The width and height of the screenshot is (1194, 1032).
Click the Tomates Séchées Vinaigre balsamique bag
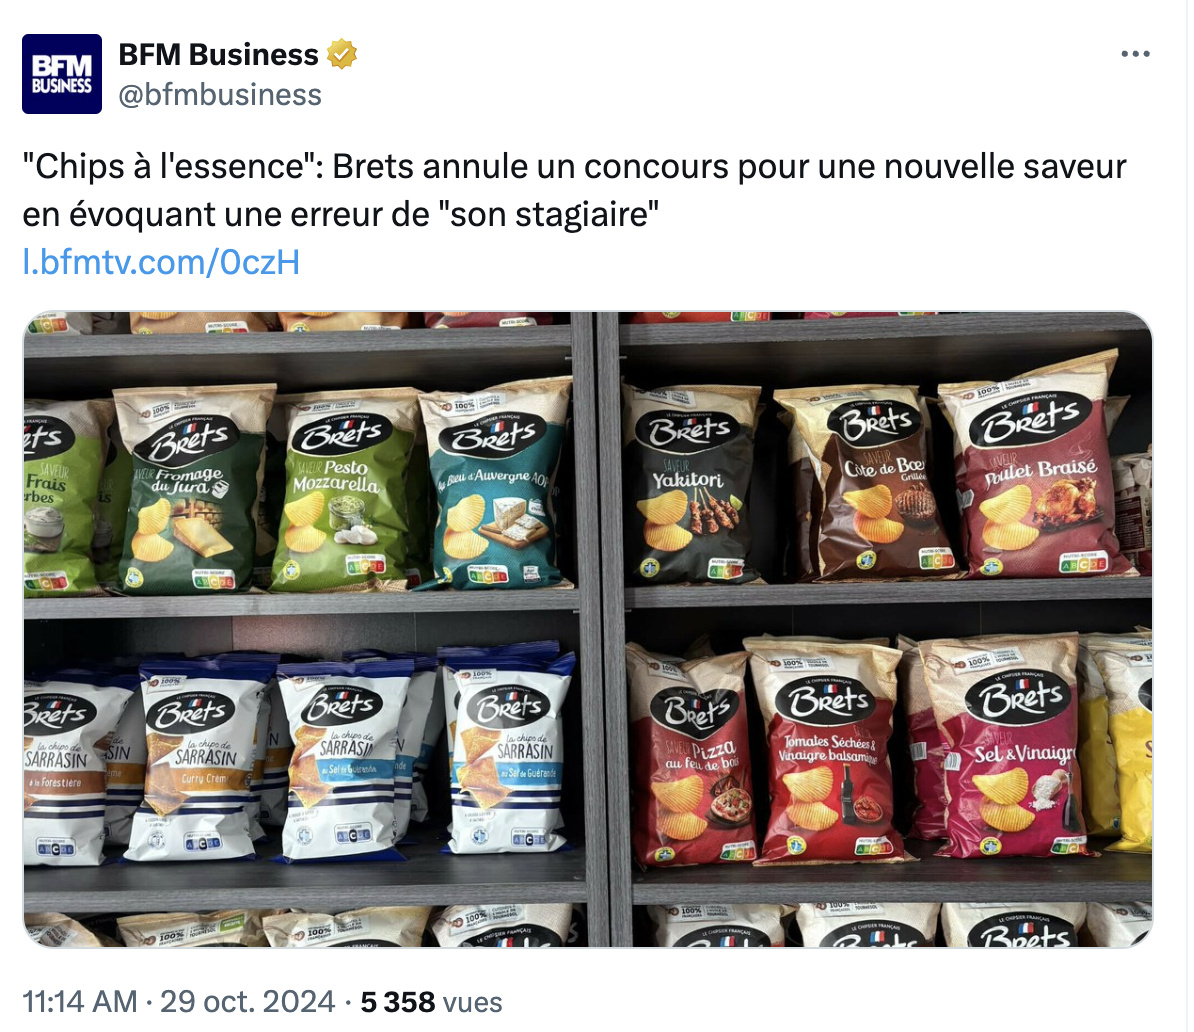(826, 750)
